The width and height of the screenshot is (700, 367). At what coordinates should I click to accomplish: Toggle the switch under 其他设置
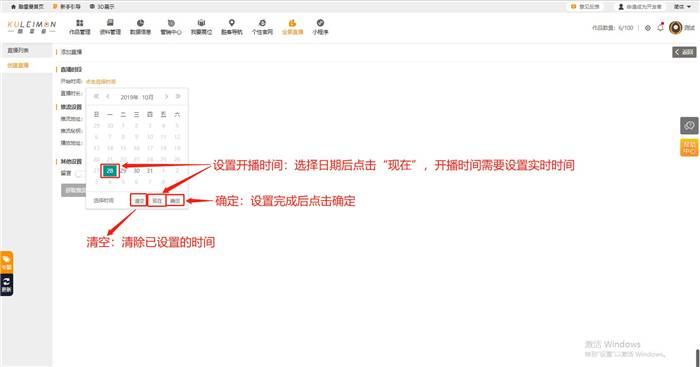point(79,174)
